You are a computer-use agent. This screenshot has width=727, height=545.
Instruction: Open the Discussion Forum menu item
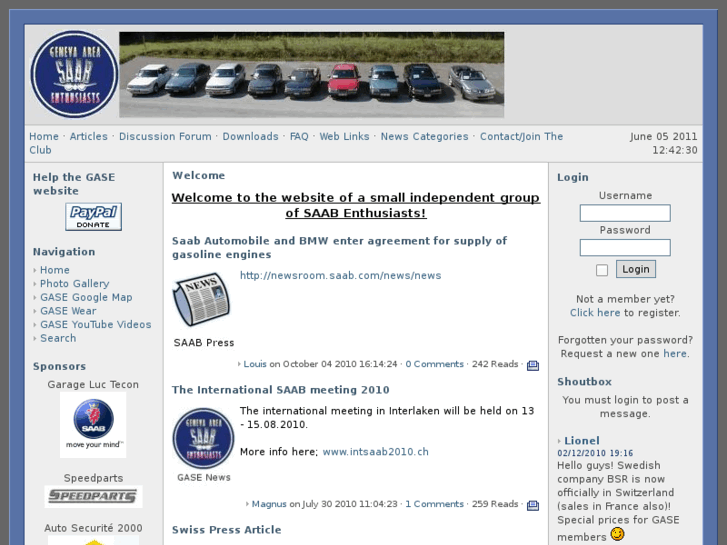click(165, 136)
